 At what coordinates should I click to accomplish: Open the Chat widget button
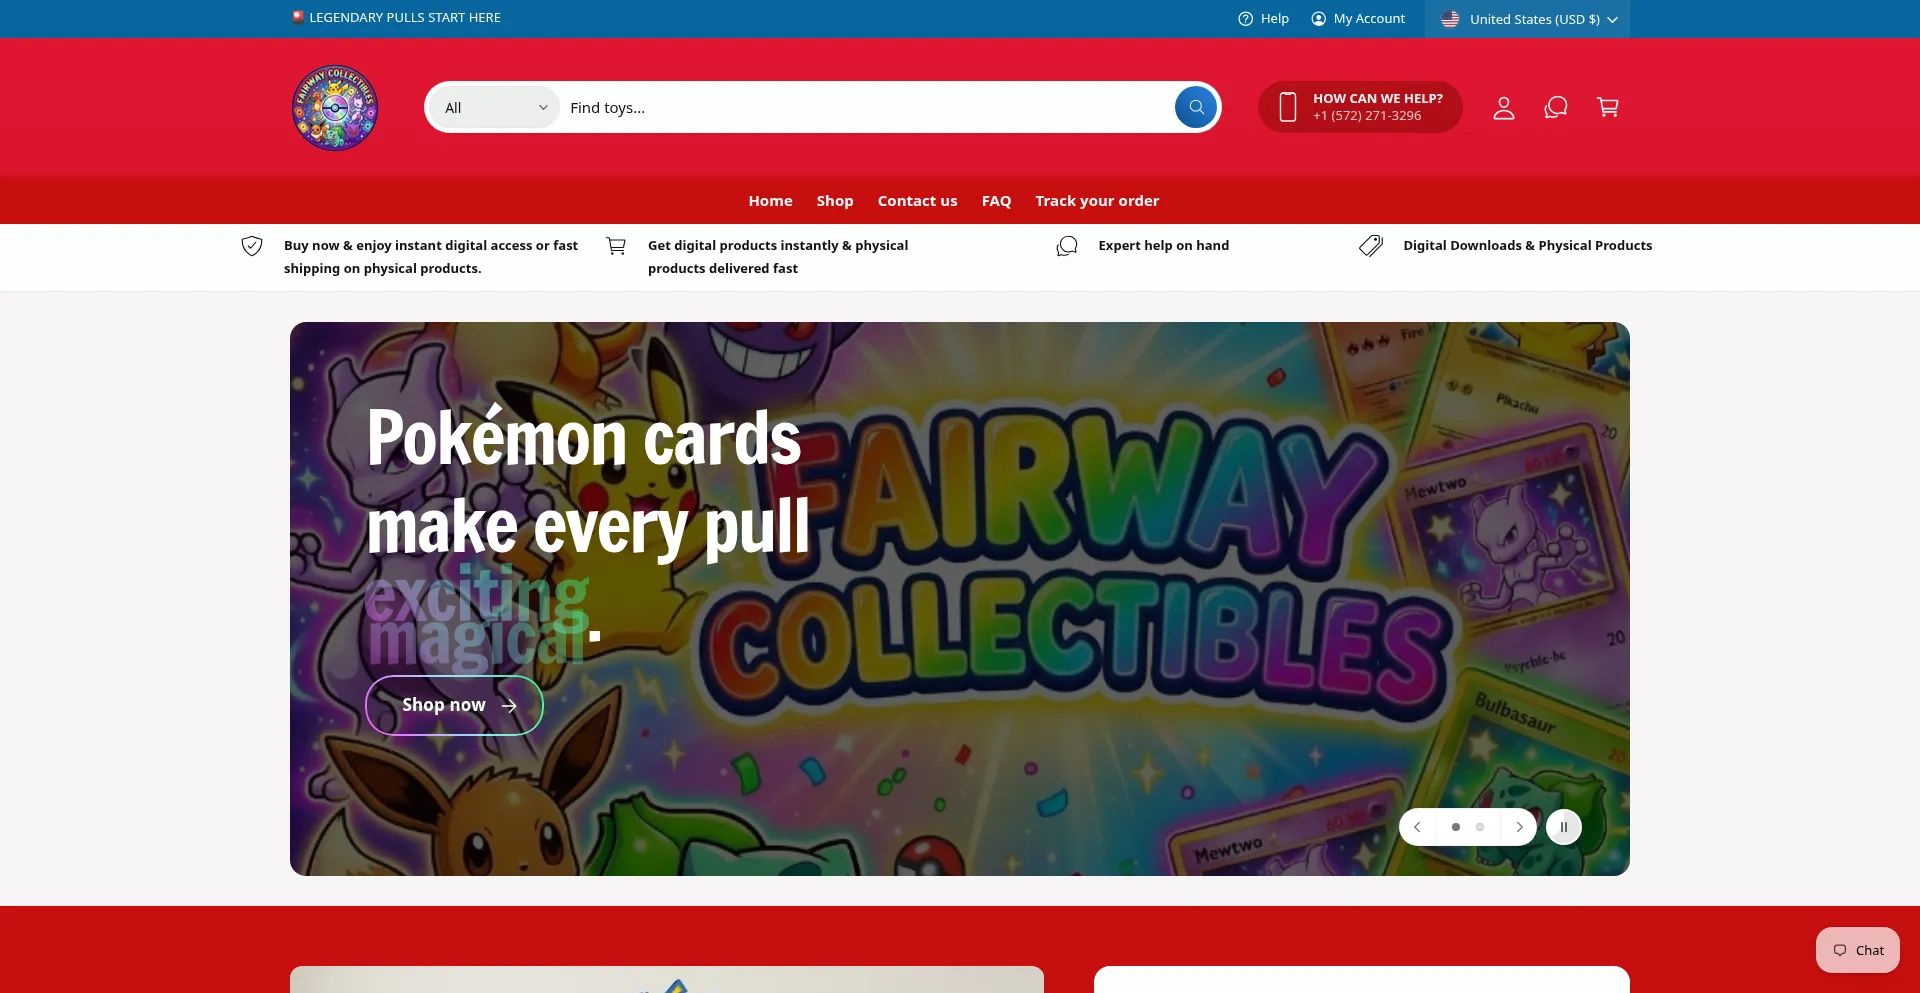point(1858,950)
